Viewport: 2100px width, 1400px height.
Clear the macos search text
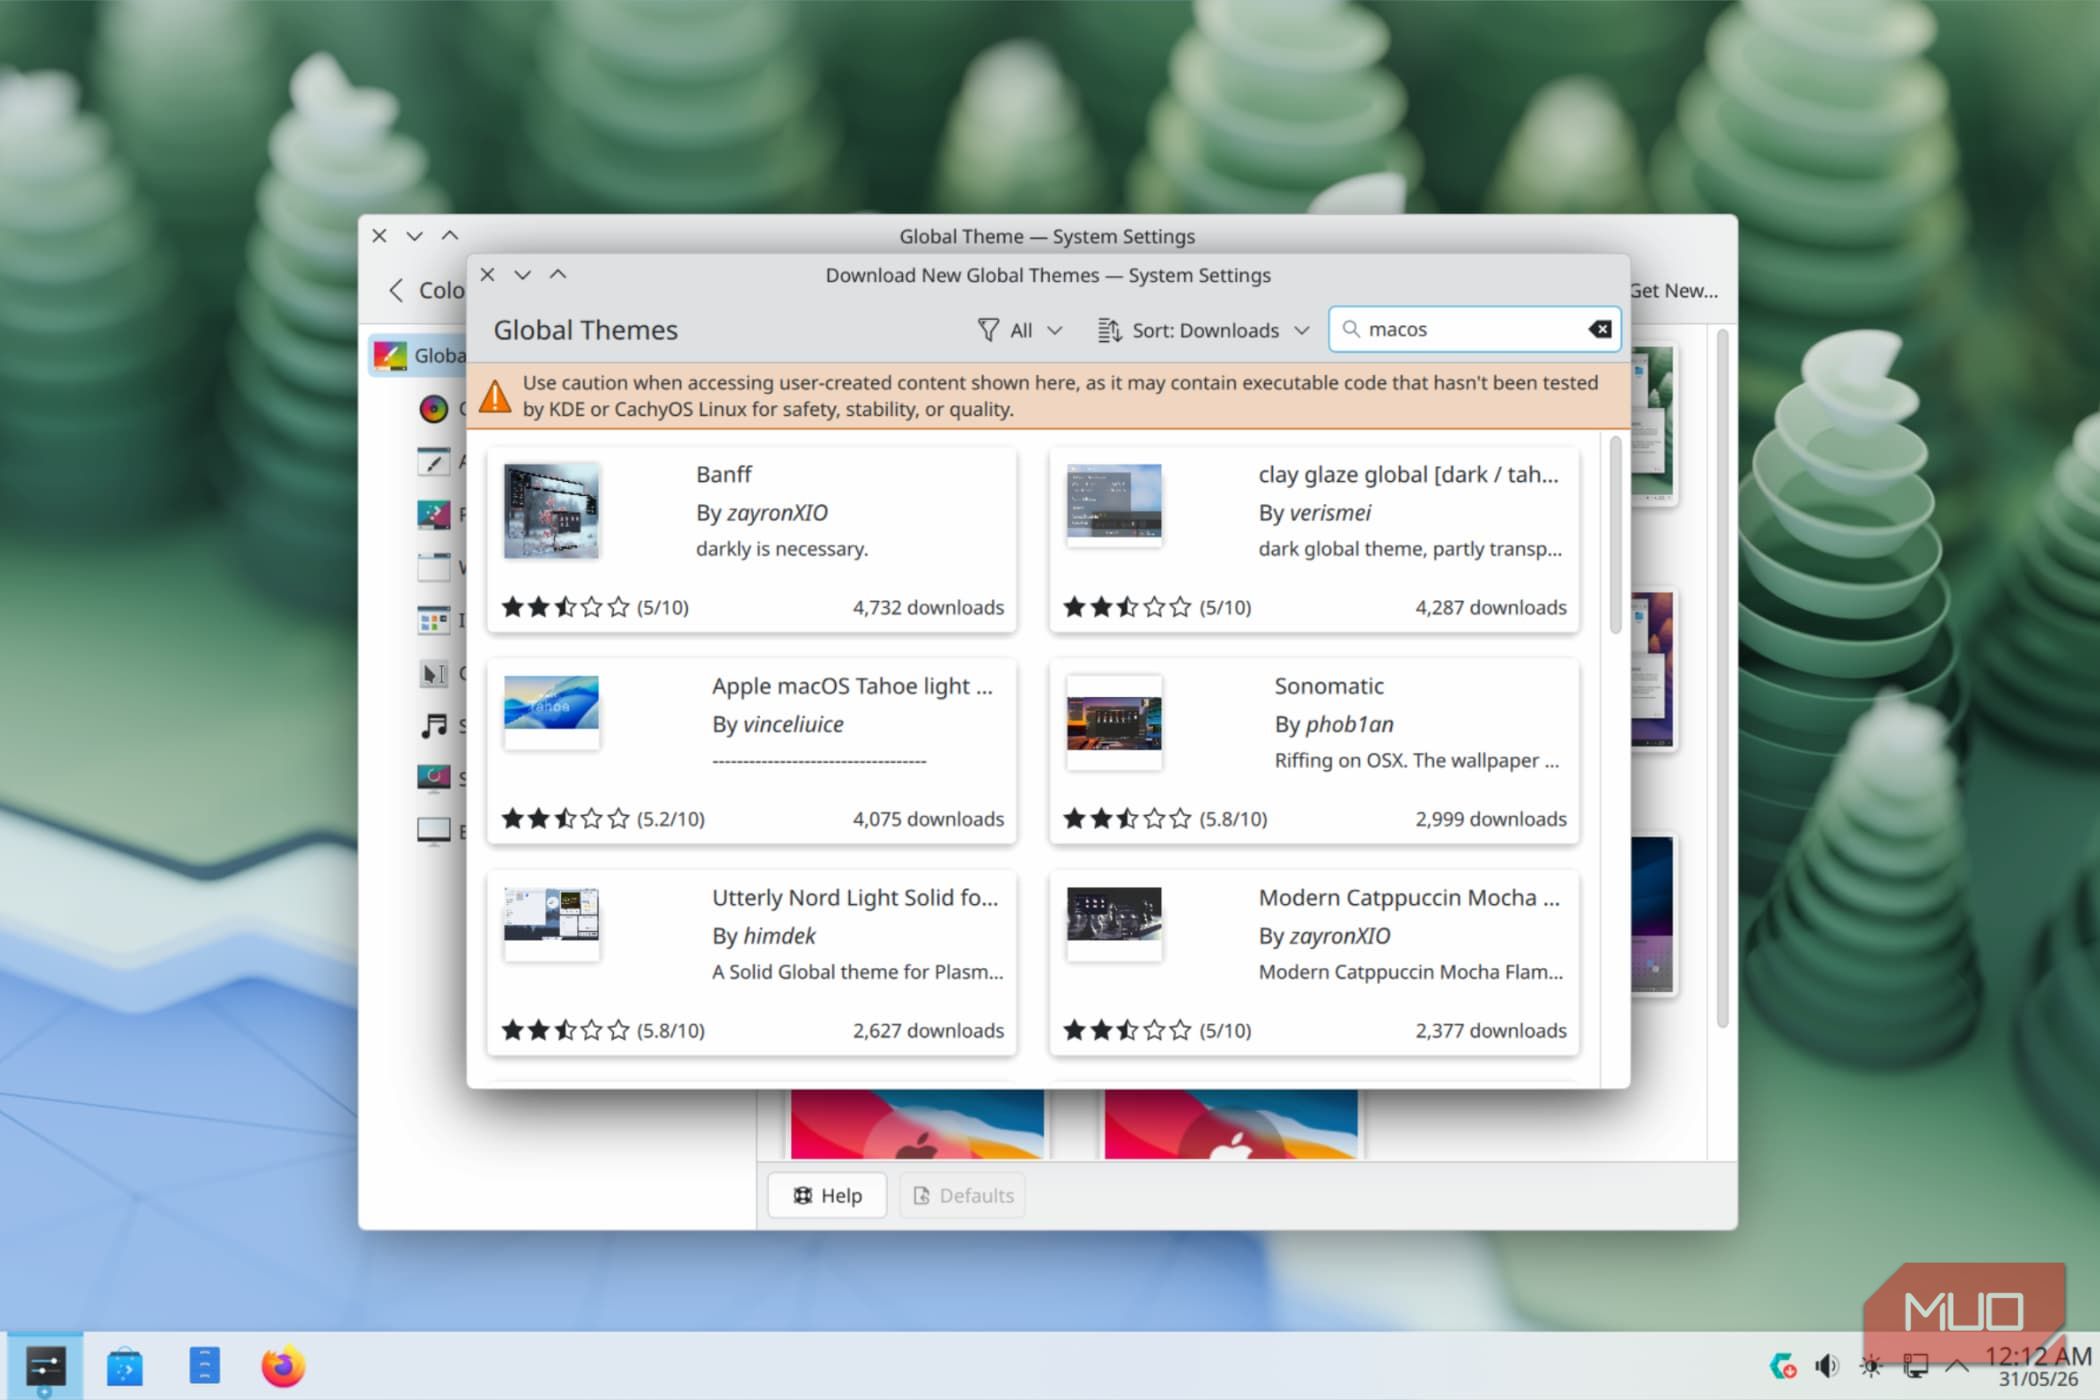(1599, 329)
